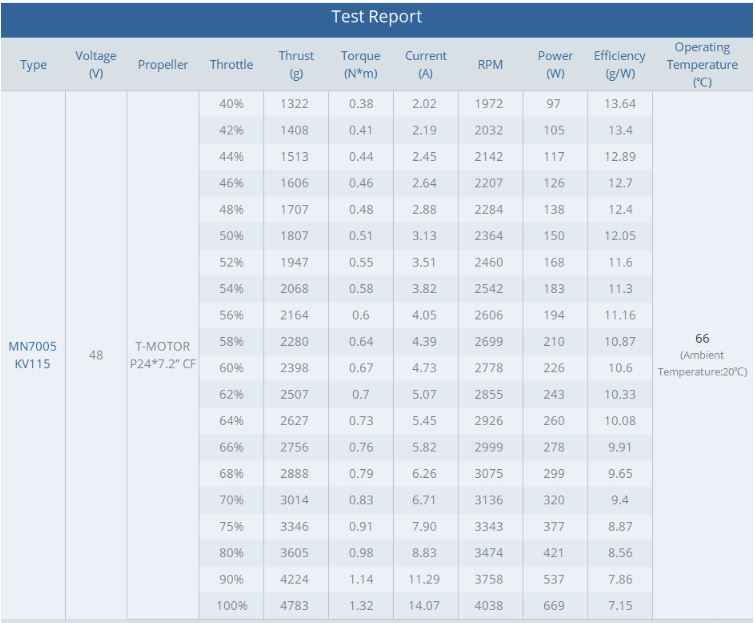Viewport: 755px width, 623px height.
Task: Open the MN7005 KV115 type link
Action: point(33,355)
